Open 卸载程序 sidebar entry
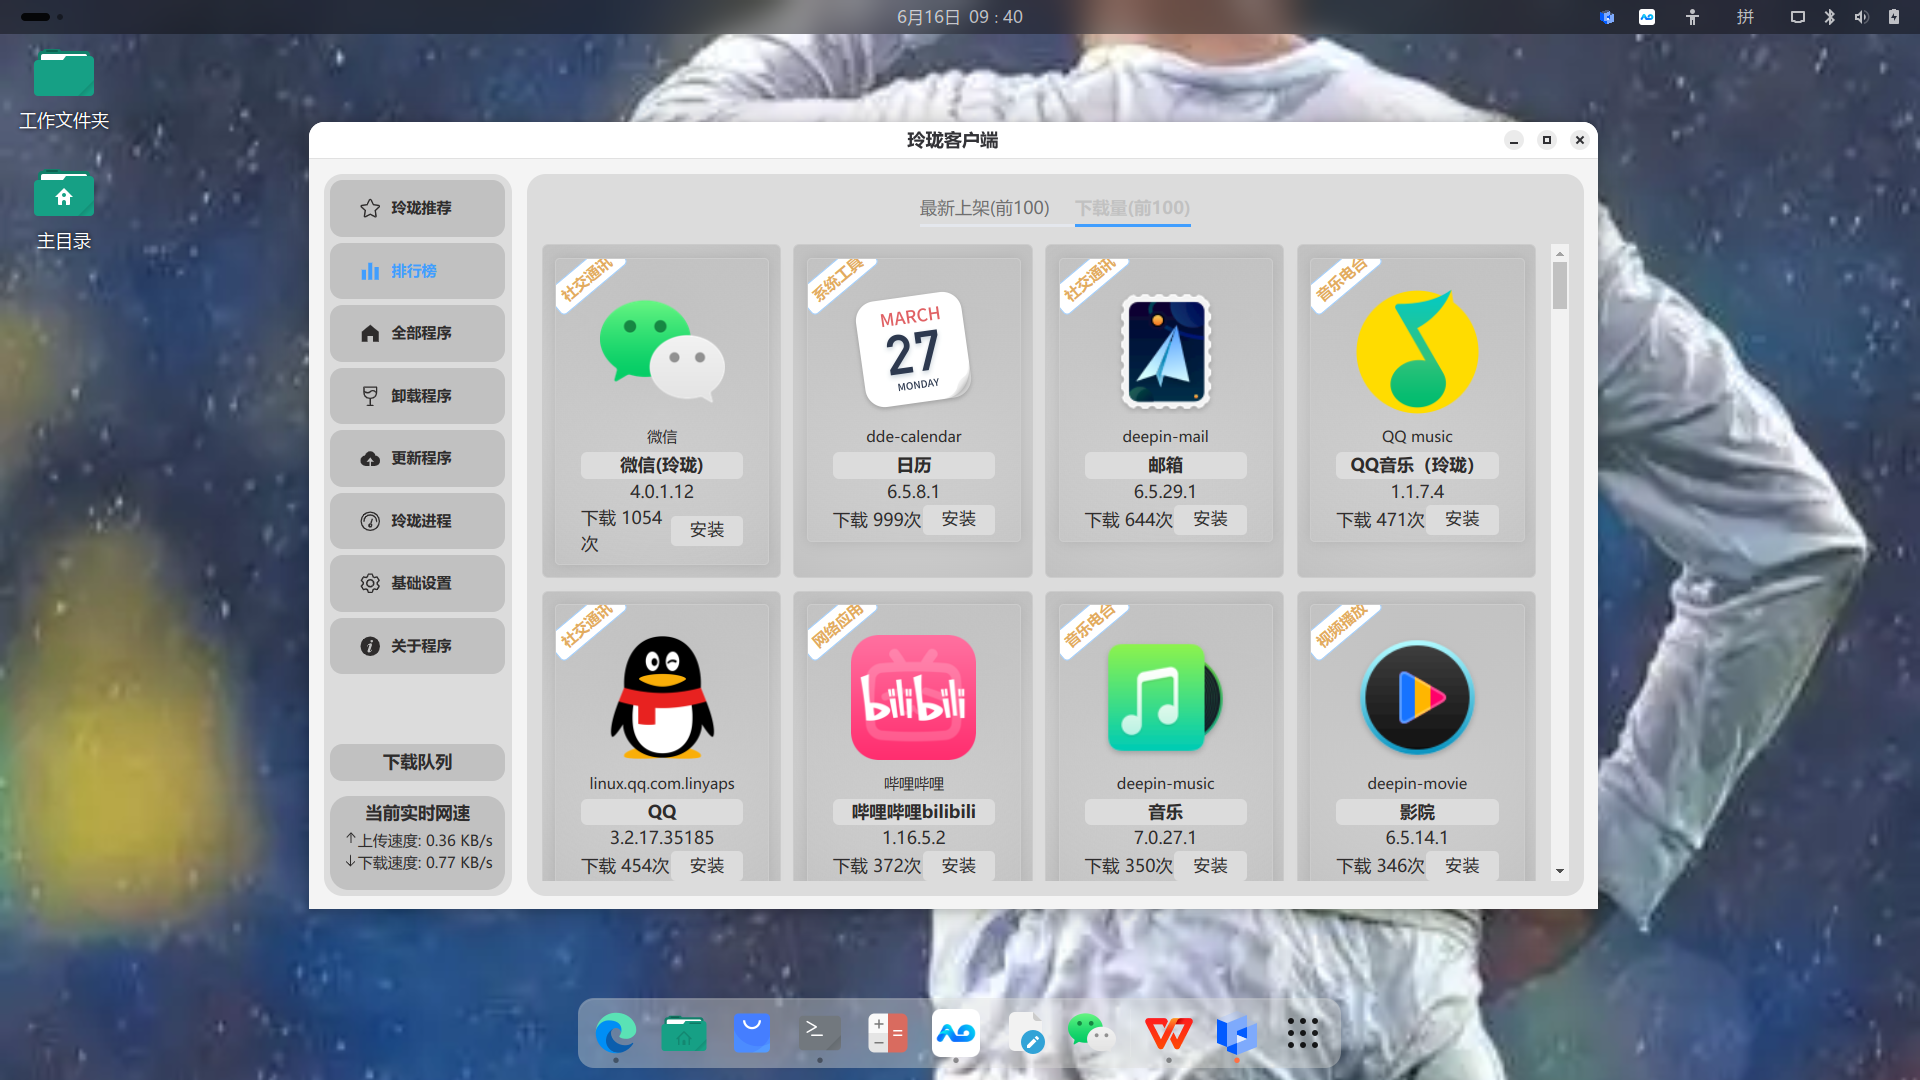The height and width of the screenshot is (1080, 1920). tap(417, 396)
